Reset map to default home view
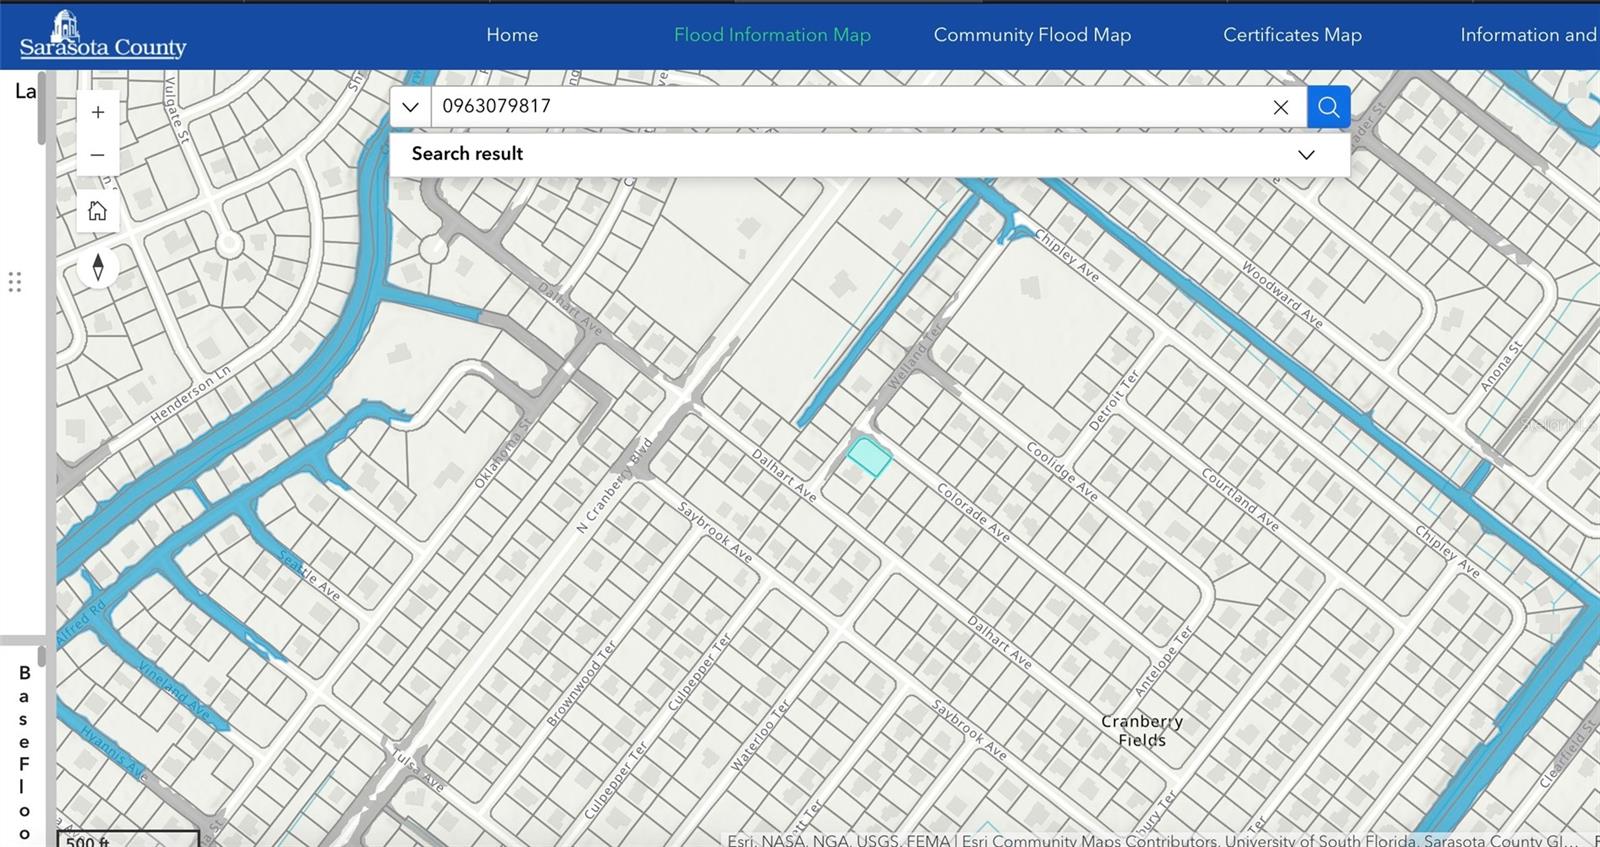This screenshot has height=847, width=1600. point(97,211)
